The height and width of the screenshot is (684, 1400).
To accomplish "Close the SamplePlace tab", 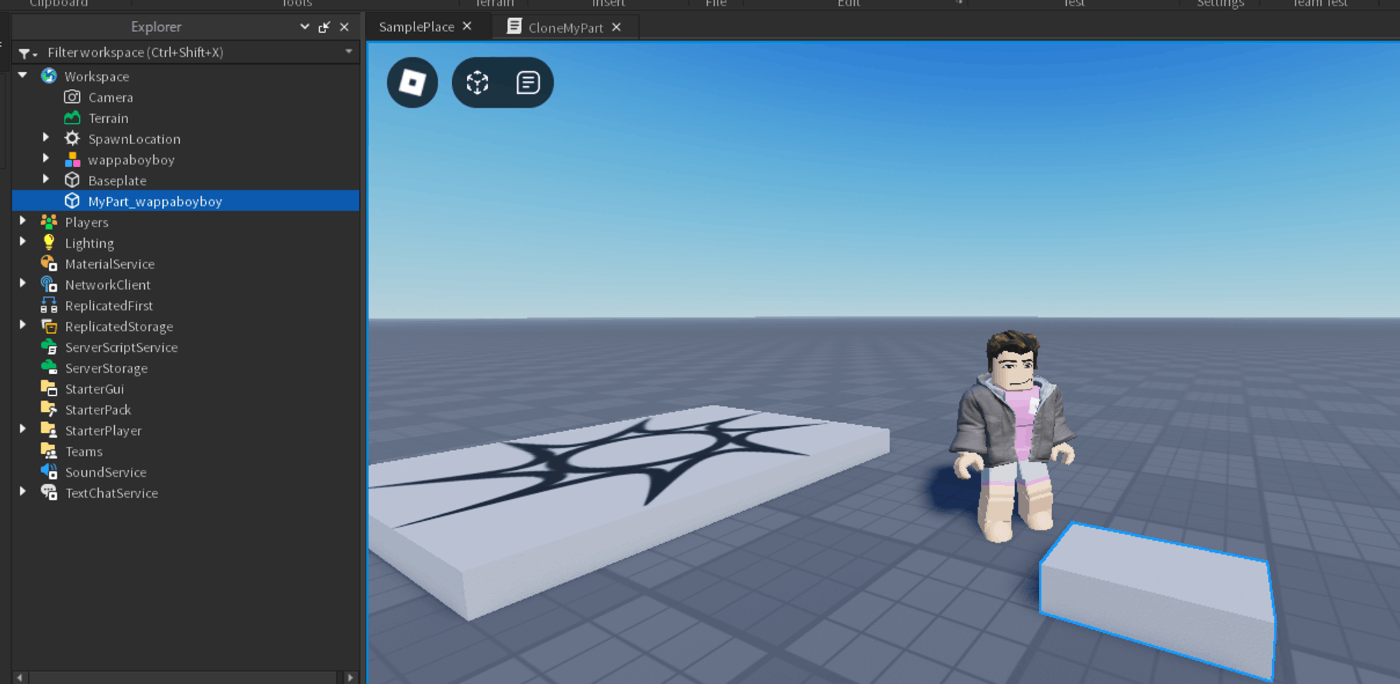I will click(x=467, y=27).
